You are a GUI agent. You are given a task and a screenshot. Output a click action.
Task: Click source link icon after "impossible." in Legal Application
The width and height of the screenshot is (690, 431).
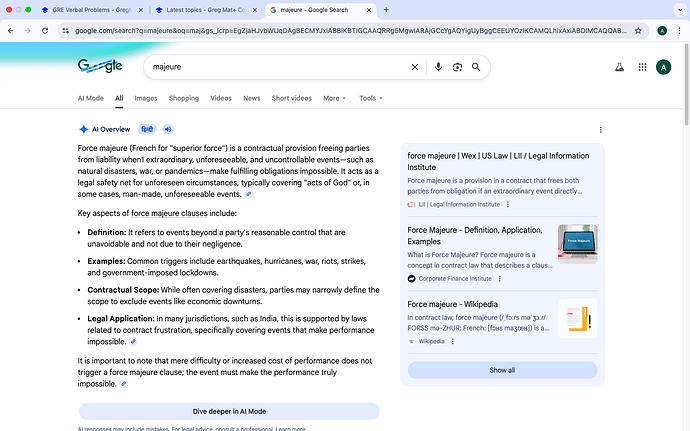133,342
